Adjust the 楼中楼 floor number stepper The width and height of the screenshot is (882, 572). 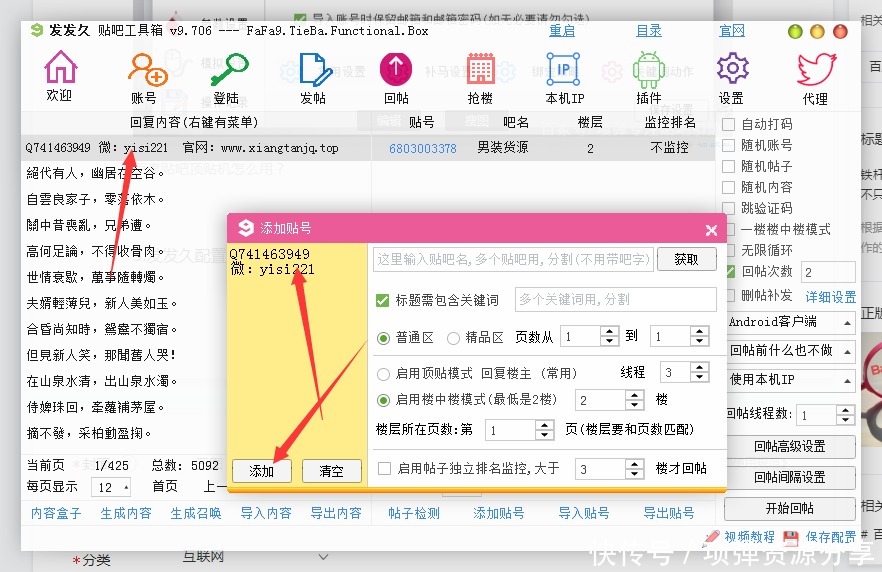[x=634, y=400]
